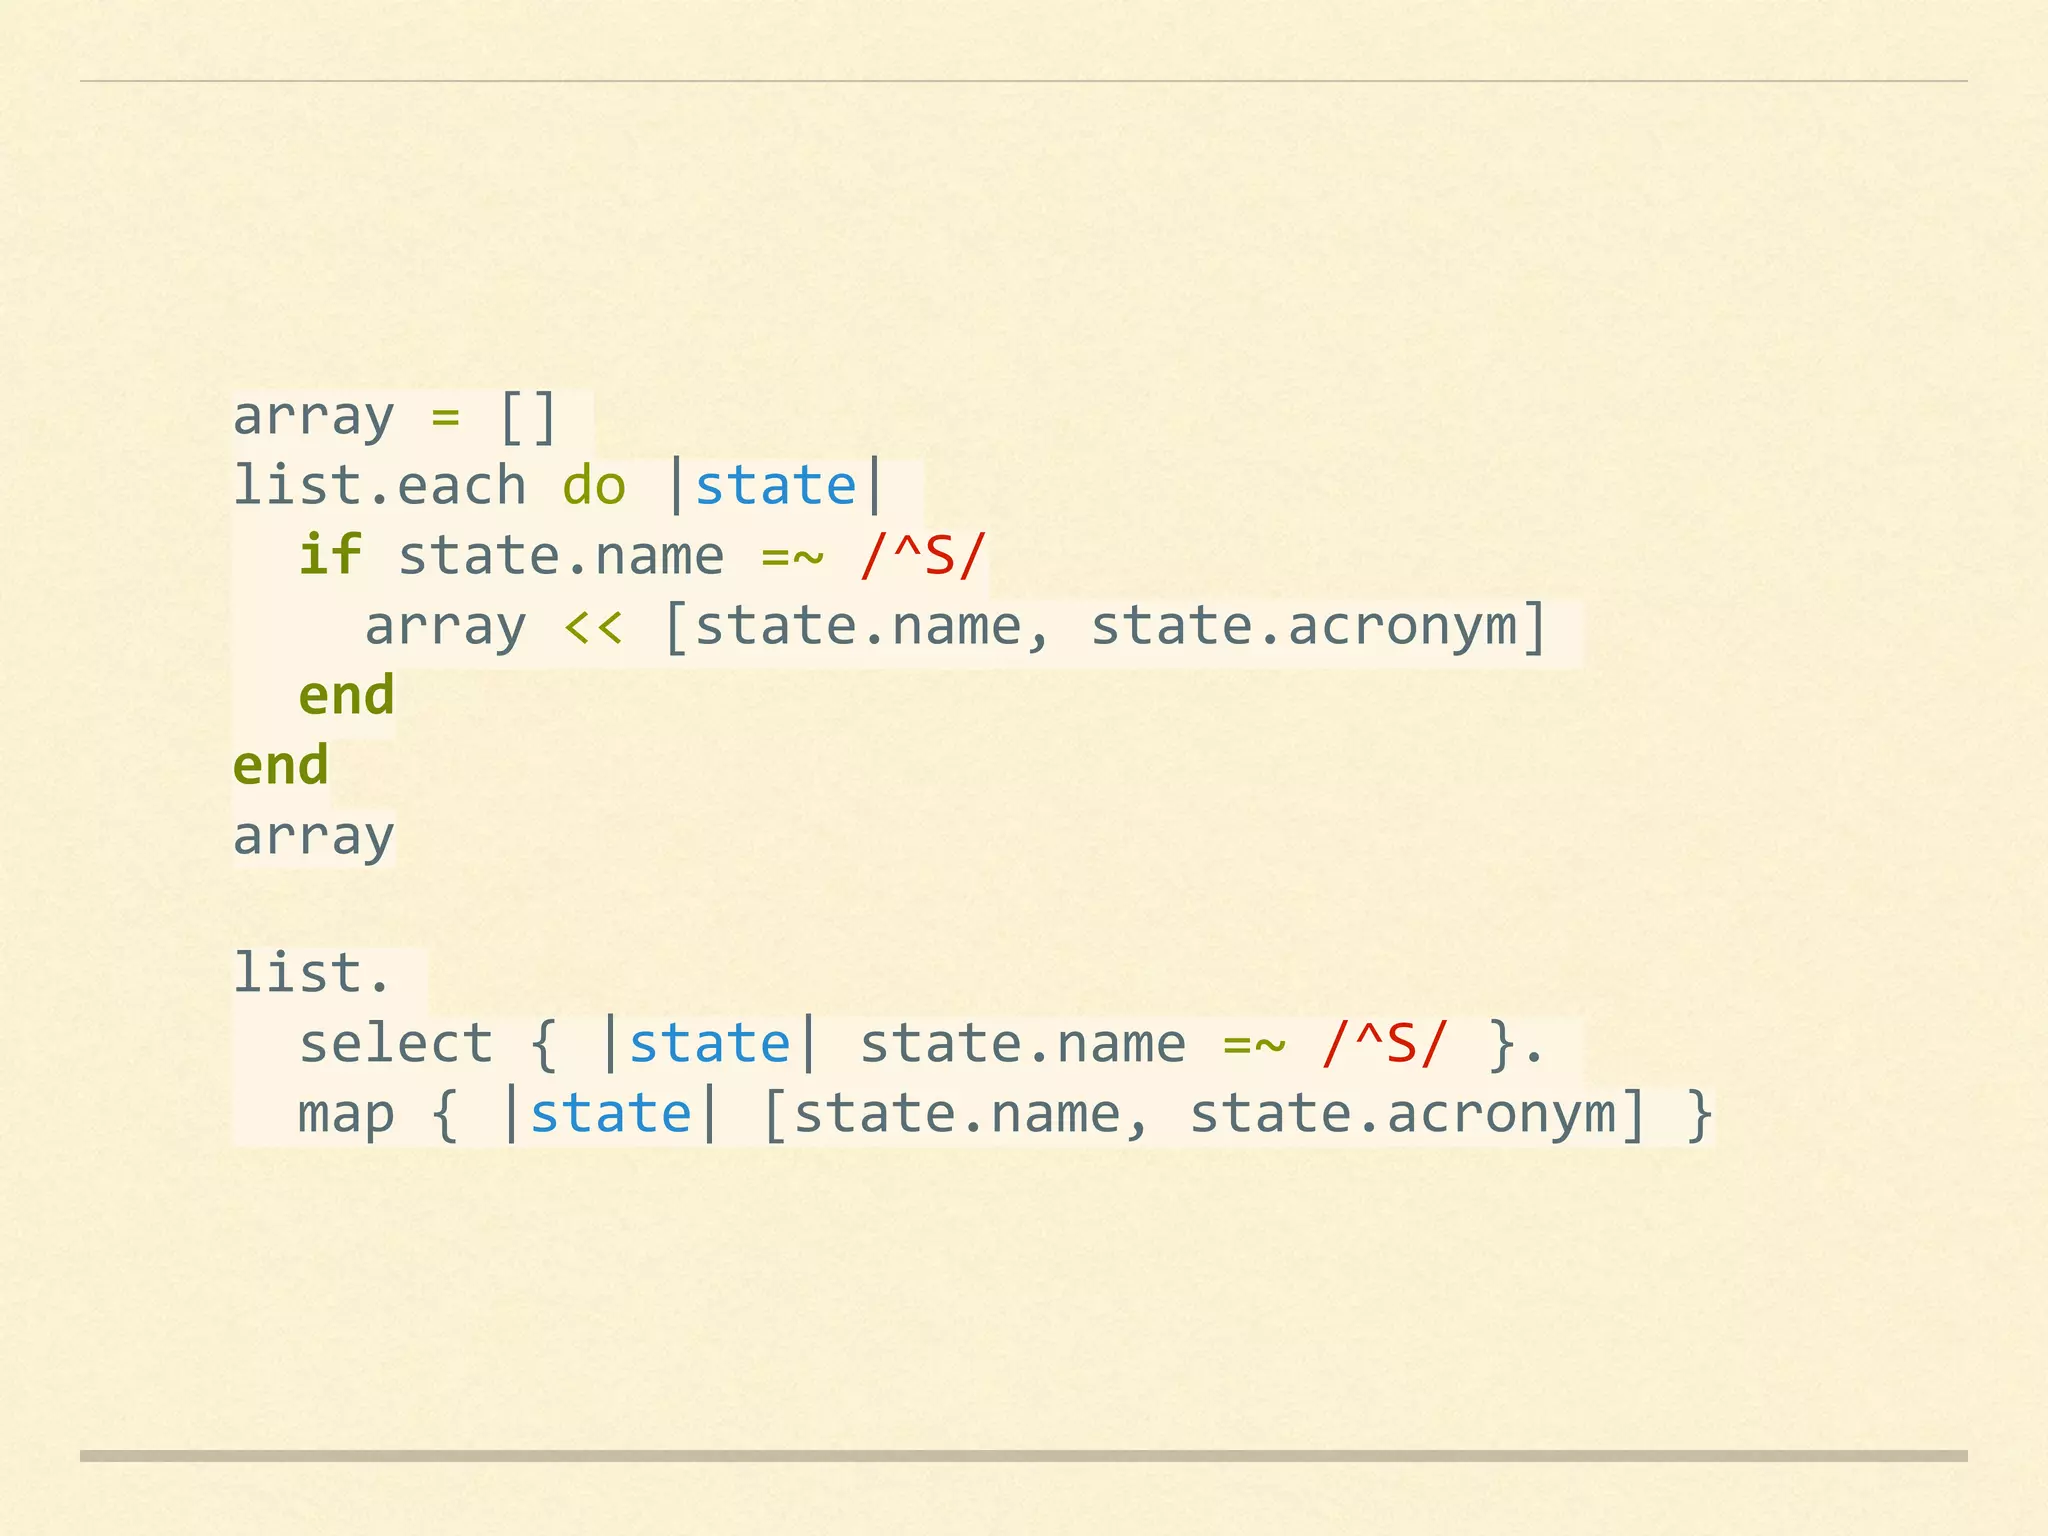
Task: Click the line 'array = []'
Action: tap(395, 417)
